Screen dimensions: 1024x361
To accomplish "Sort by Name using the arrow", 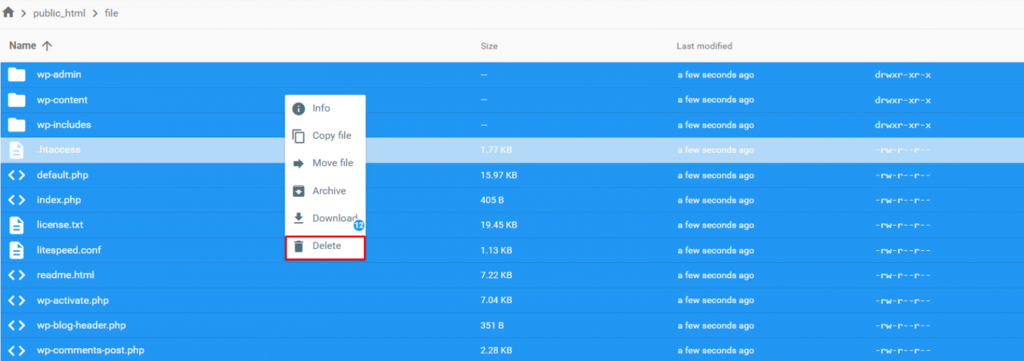I will [46, 46].
